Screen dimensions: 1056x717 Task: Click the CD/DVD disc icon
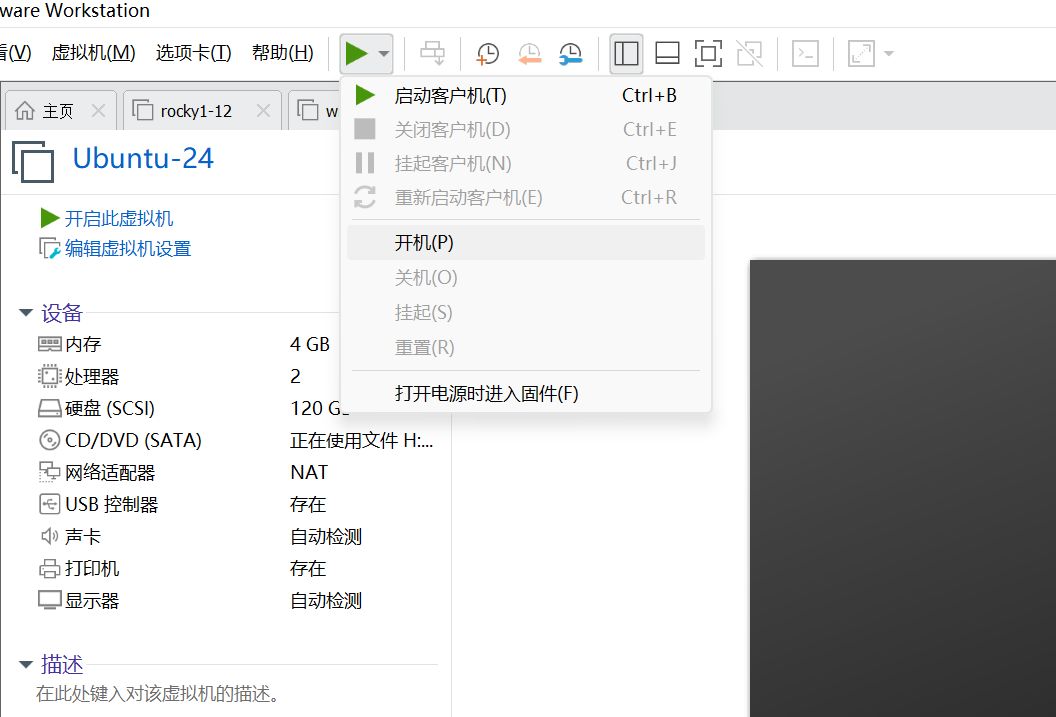[50, 440]
